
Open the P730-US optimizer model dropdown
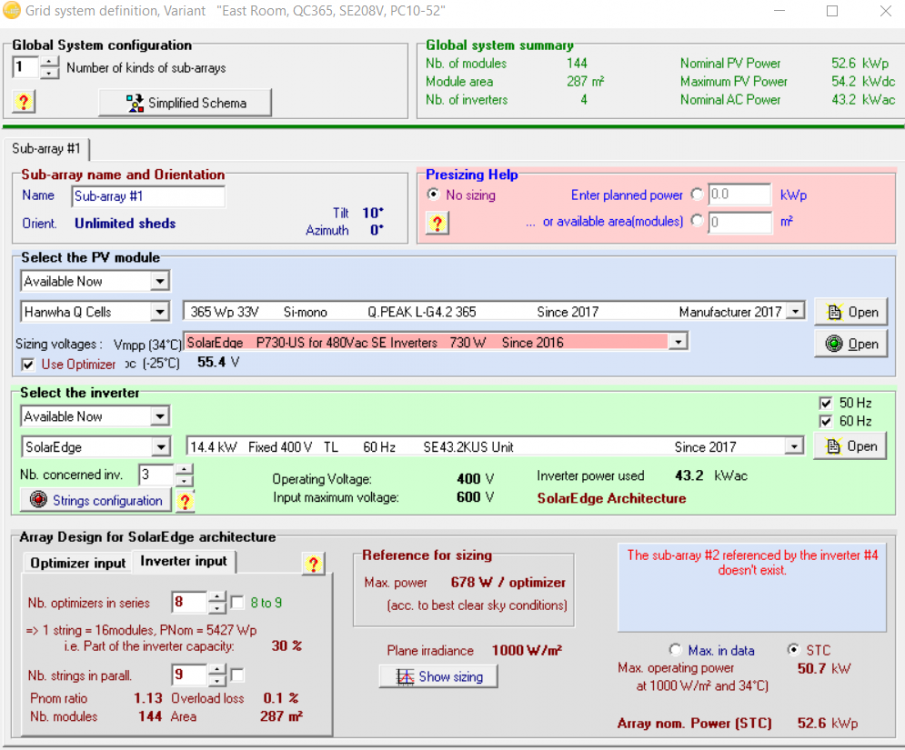tap(678, 342)
